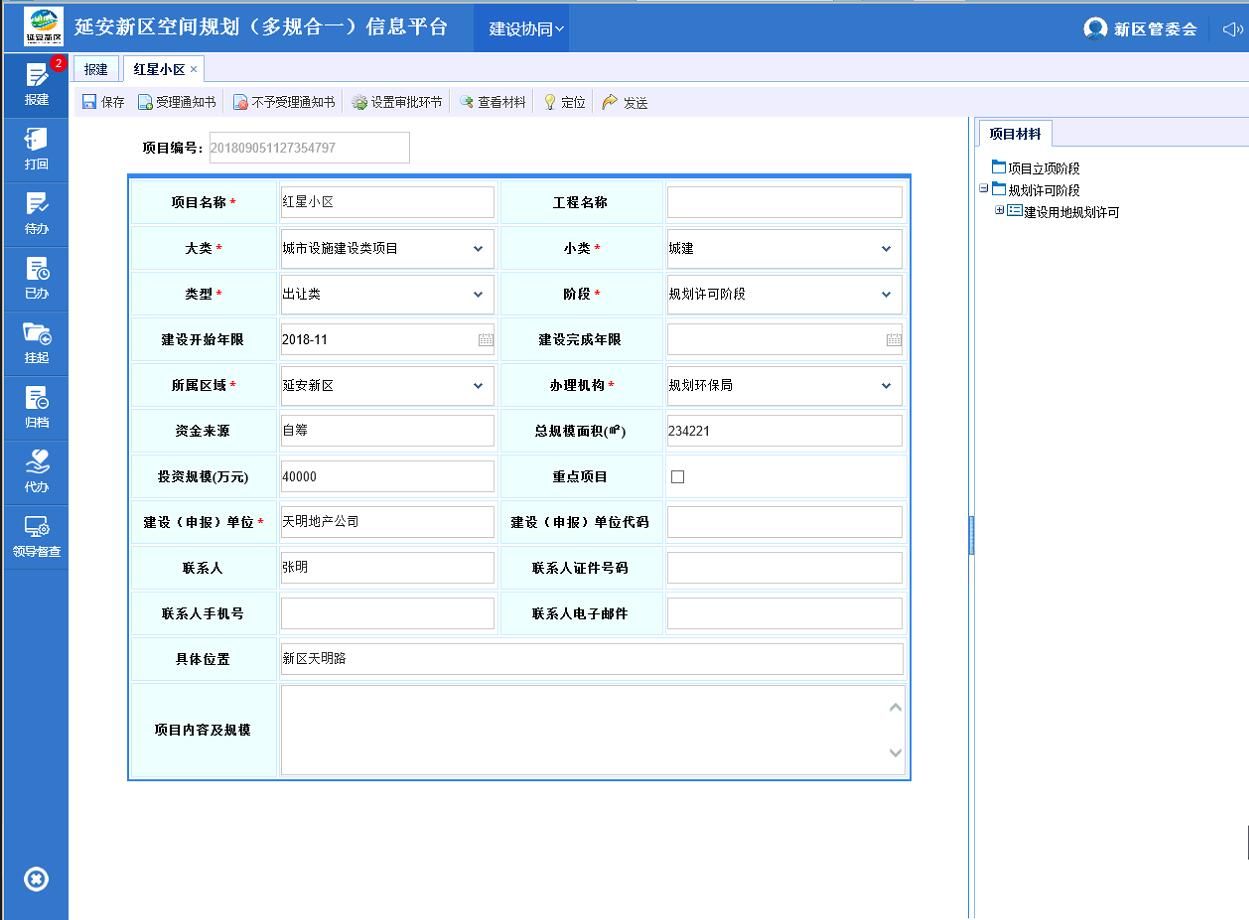This screenshot has width=1249, height=920.
Task: Toggle the 重点项目 checkbox
Action: [678, 476]
